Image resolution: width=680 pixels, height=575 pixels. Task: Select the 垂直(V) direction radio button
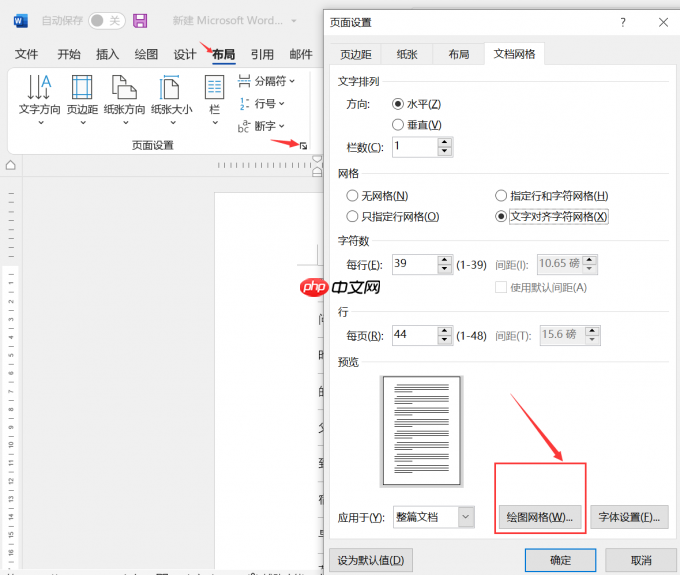pyautogui.click(x=398, y=125)
